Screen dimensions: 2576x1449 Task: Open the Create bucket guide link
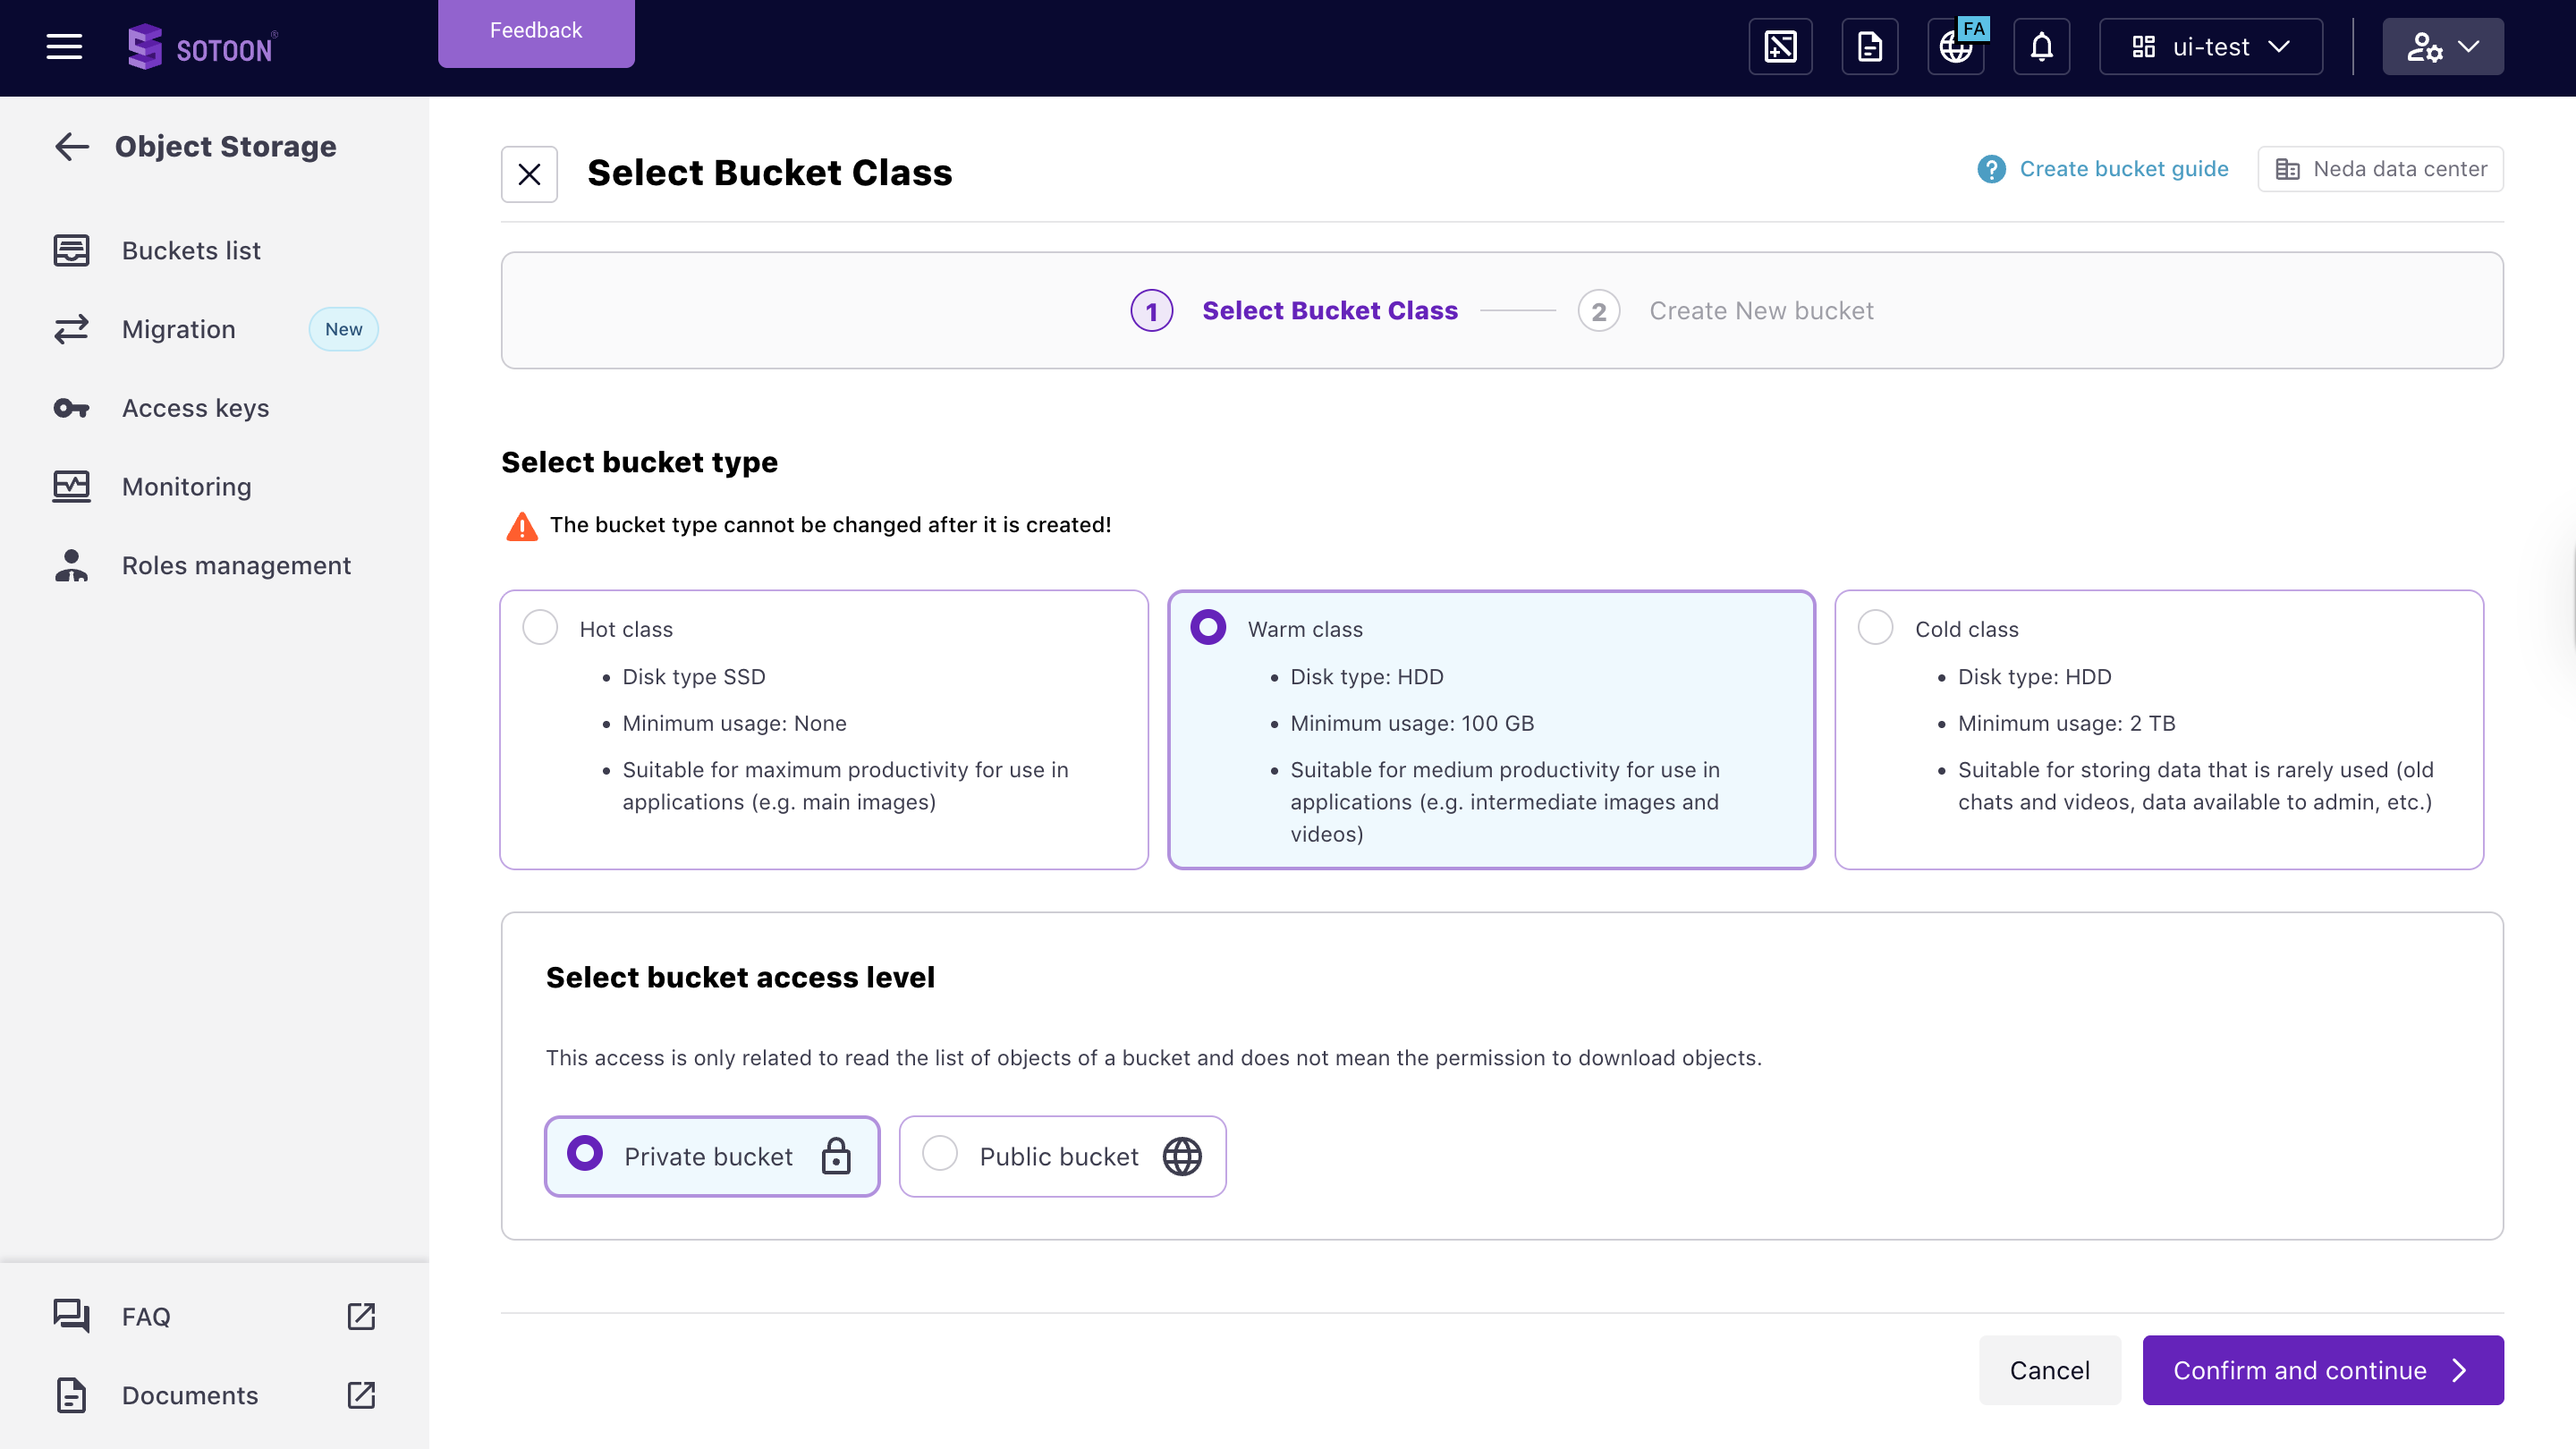pos(2123,169)
